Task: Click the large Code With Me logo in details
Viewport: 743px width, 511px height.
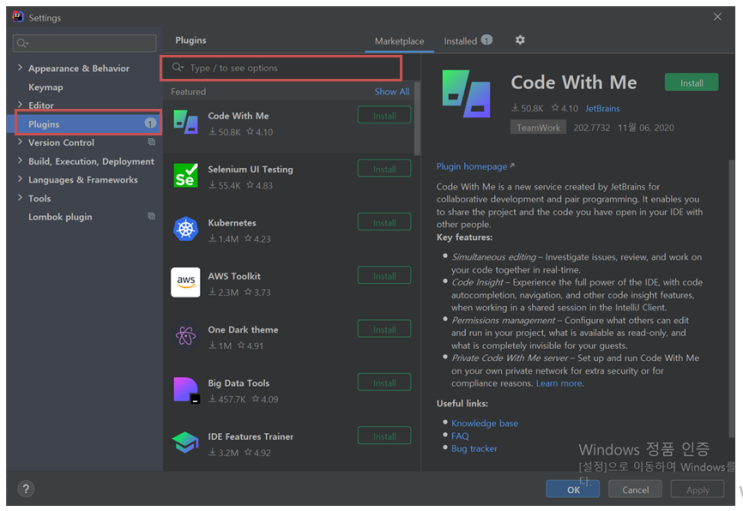Action: pos(466,93)
